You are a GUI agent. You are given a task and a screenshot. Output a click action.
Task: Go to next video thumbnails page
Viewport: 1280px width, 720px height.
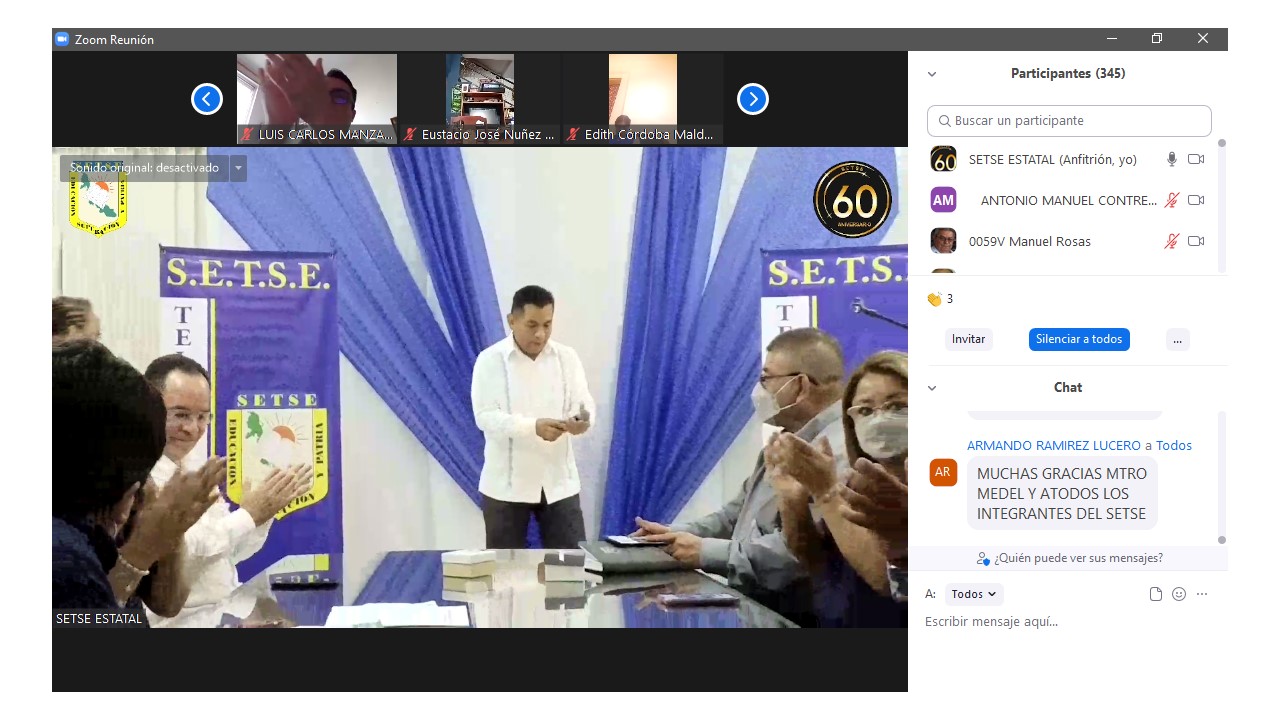(753, 99)
